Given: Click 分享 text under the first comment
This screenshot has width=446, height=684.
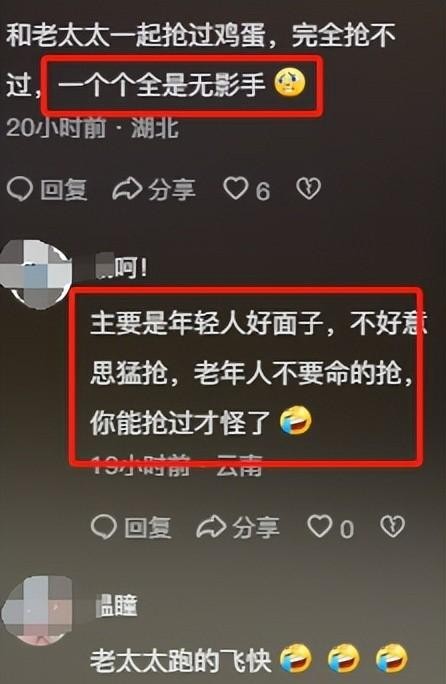Looking at the screenshot, I should click(x=172, y=190).
